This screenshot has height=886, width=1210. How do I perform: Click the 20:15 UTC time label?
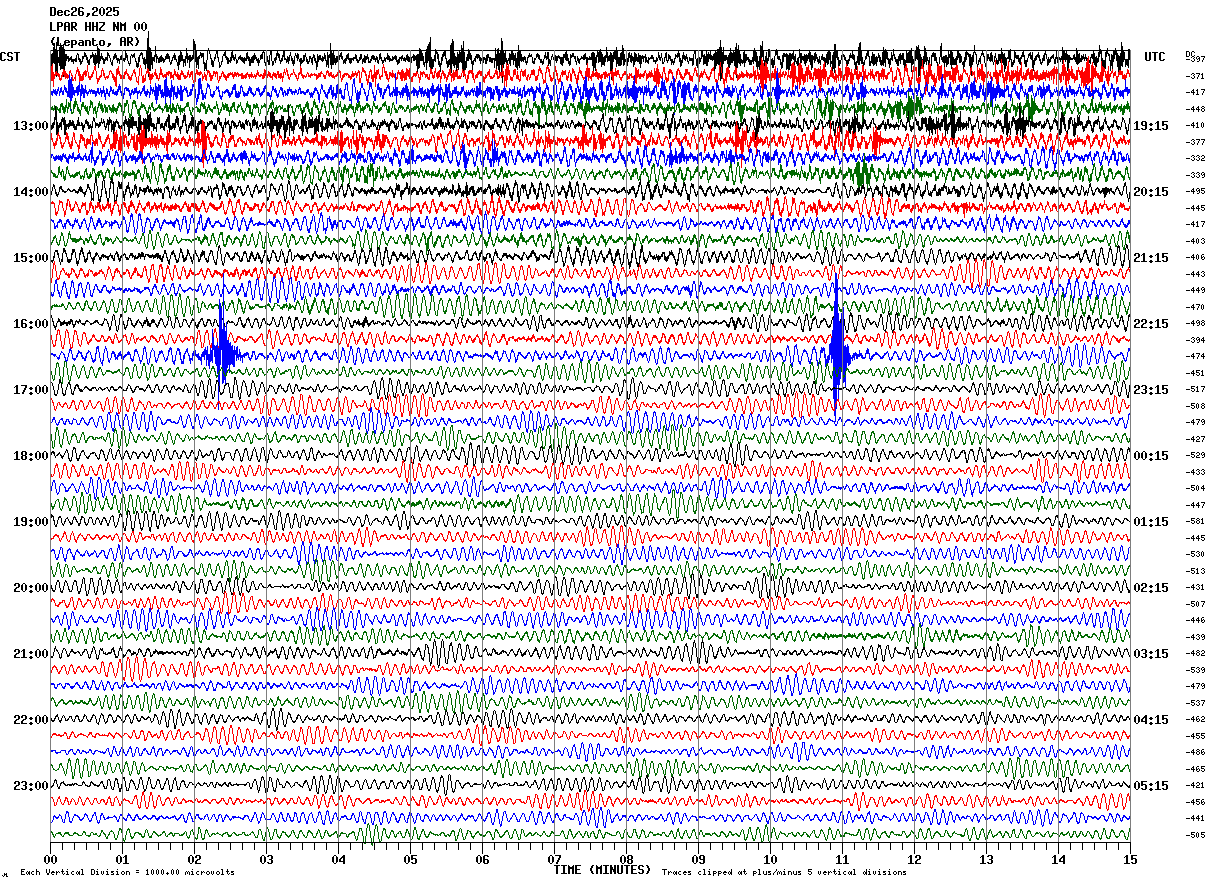click(1151, 192)
